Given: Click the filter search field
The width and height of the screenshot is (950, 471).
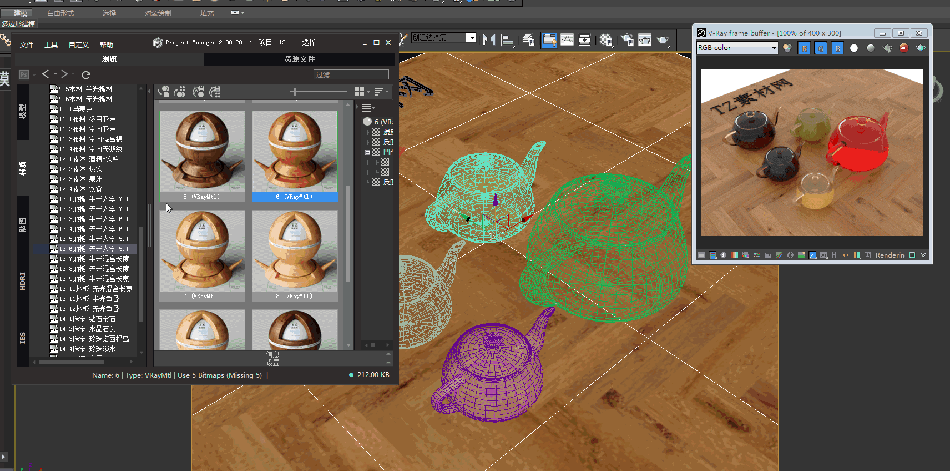Looking at the screenshot, I should 350,75.
